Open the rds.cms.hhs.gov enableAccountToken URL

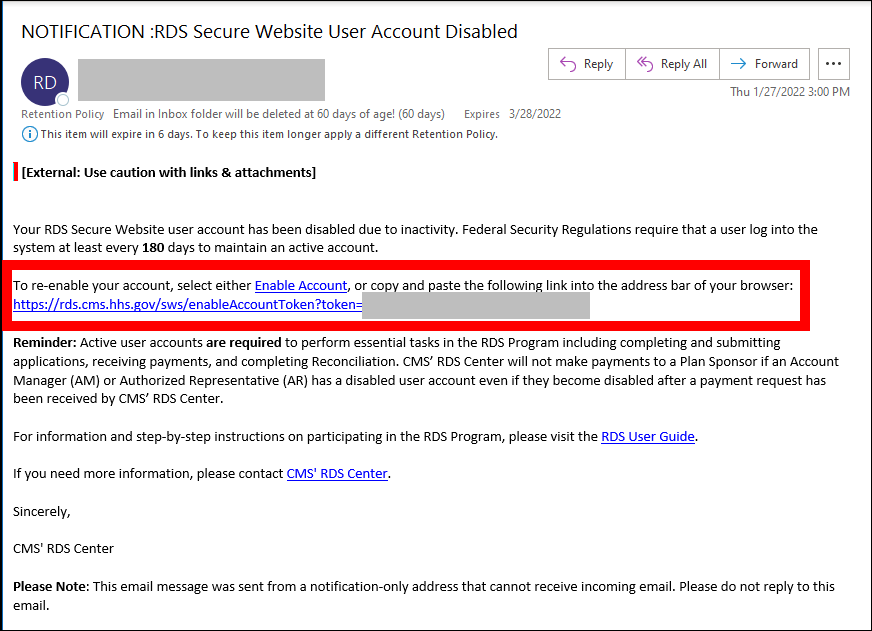[x=187, y=304]
